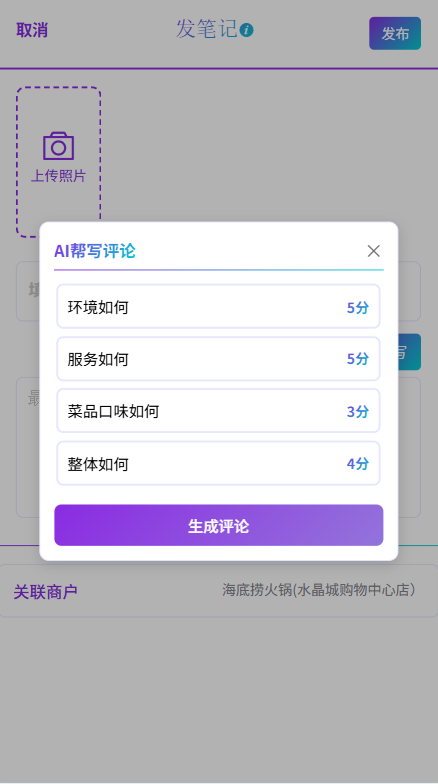438x784 pixels.
Task: Open the 菜品口味如何 rating row
Action: pos(218,411)
